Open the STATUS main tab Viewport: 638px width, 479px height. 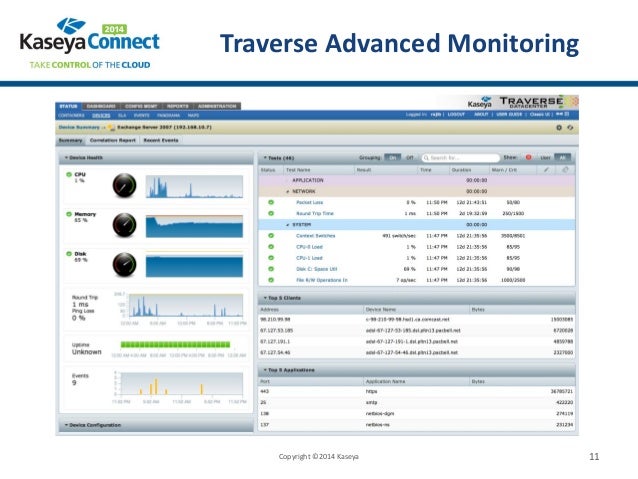pyautogui.click(x=68, y=106)
